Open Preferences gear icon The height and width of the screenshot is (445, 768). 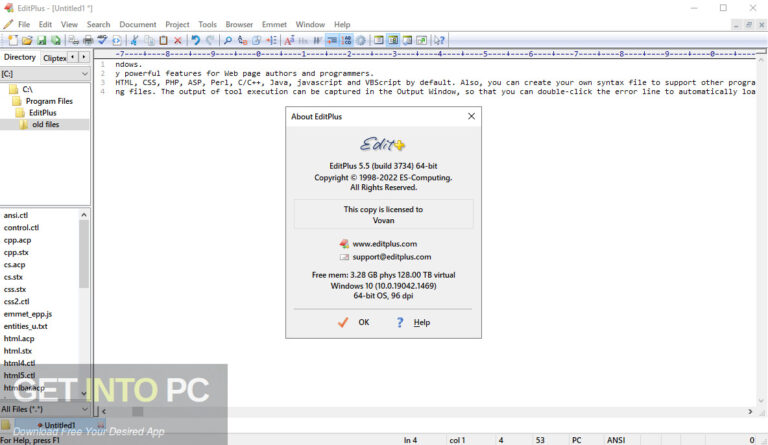coord(361,40)
